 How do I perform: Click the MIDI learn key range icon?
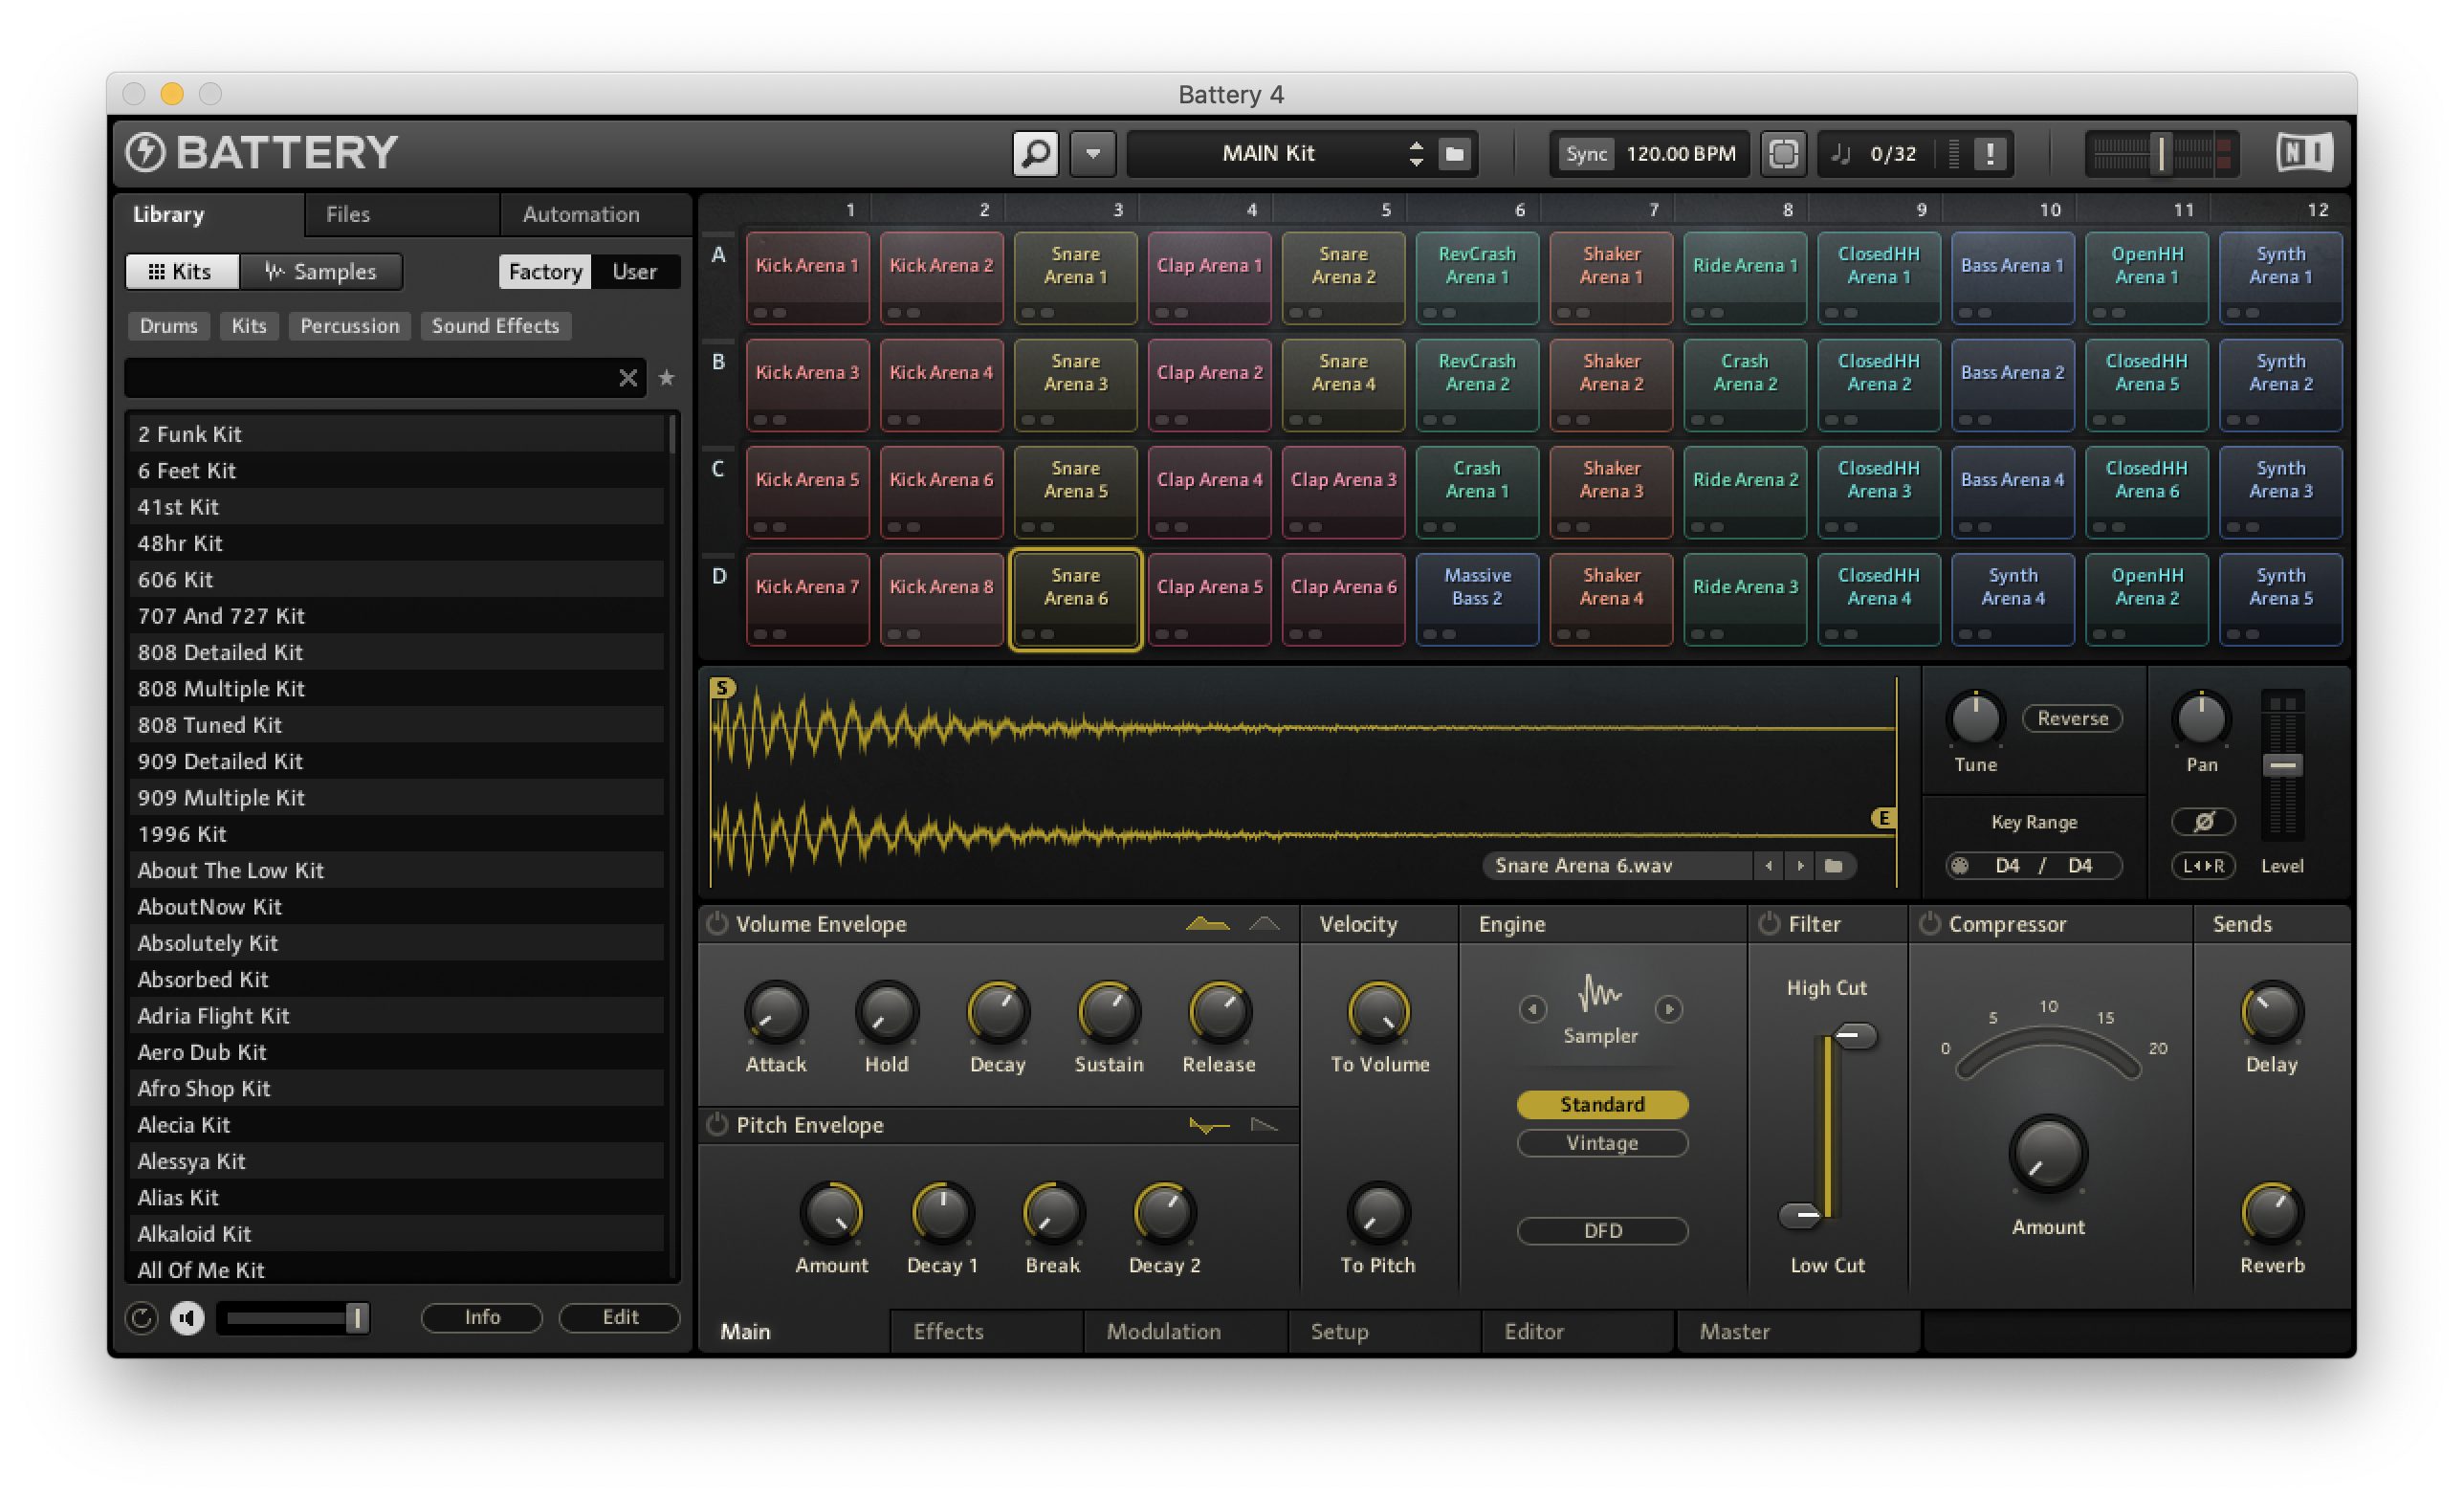click(1960, 865)
